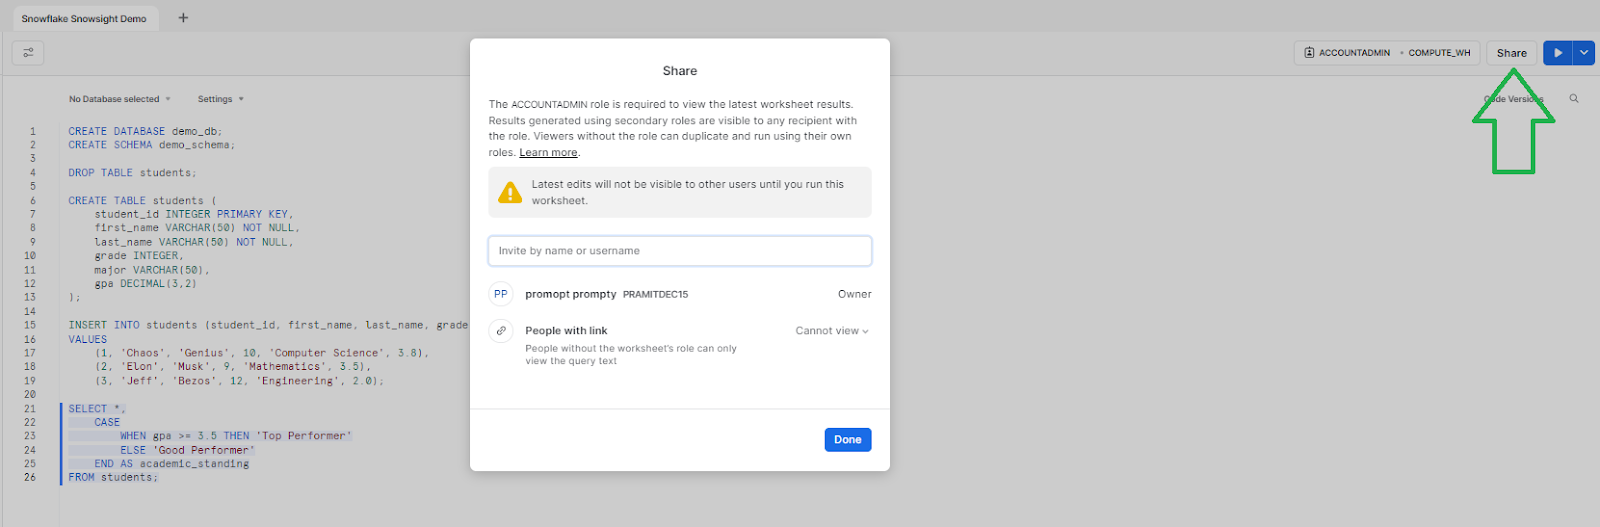Click the search magnifier icon in editor
1600x527 pixels.
tap(1574, 99)
